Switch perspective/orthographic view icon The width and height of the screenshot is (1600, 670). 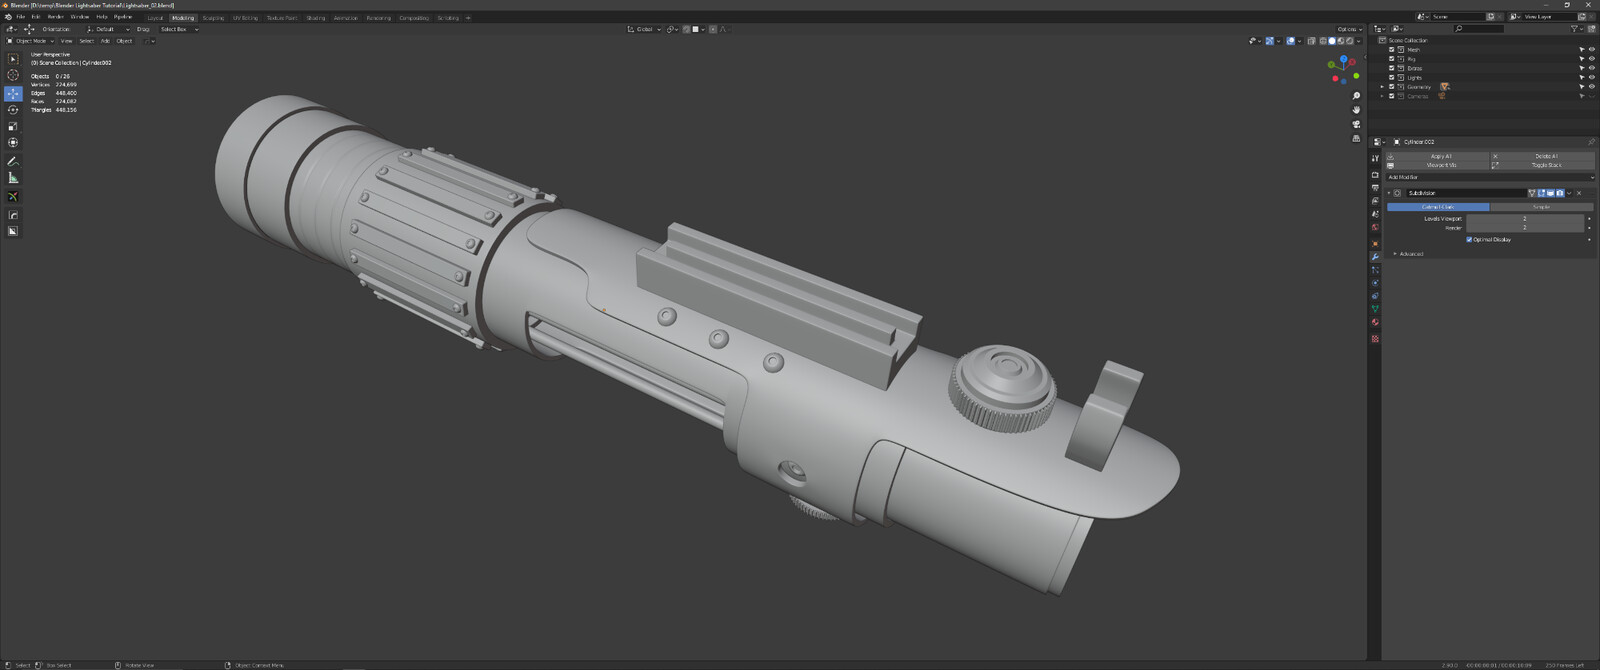1356,138
